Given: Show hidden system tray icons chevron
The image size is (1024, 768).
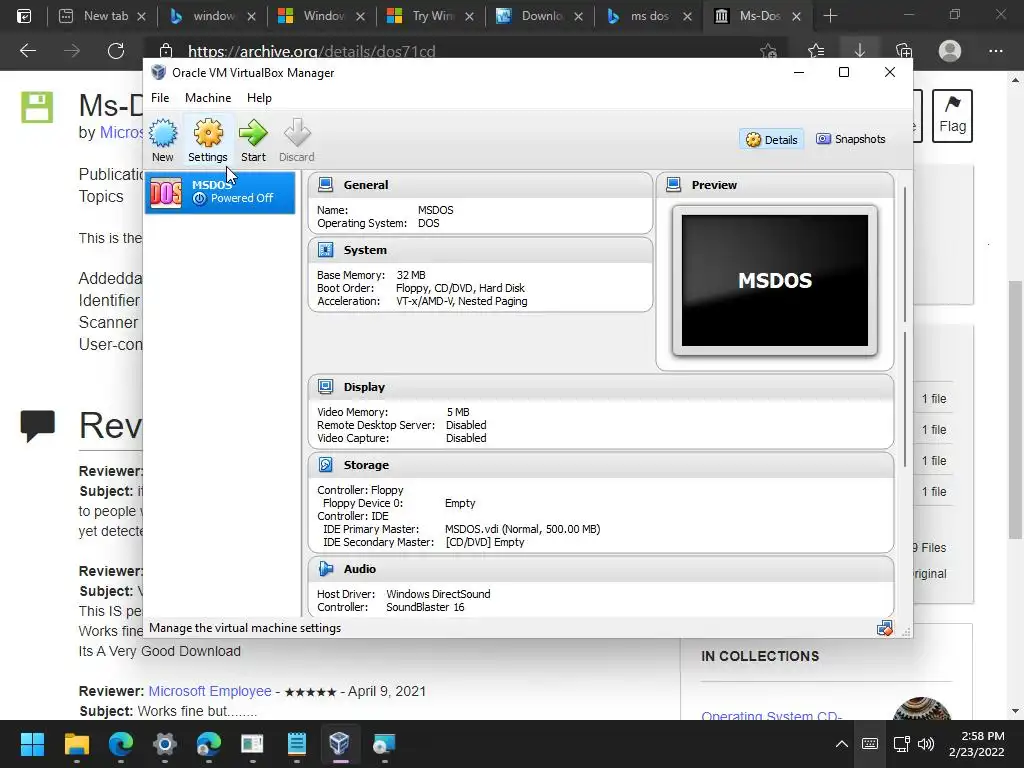Looking at the screenshot, I should 842,744.
